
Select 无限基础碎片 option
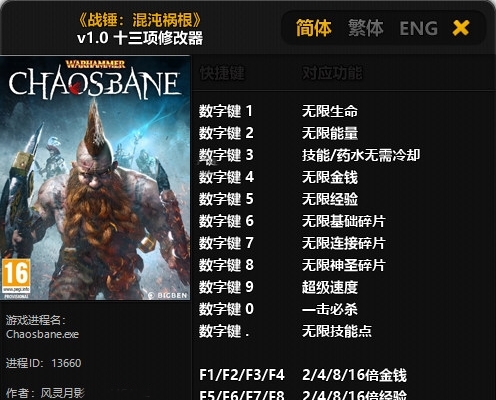(344, 221)
